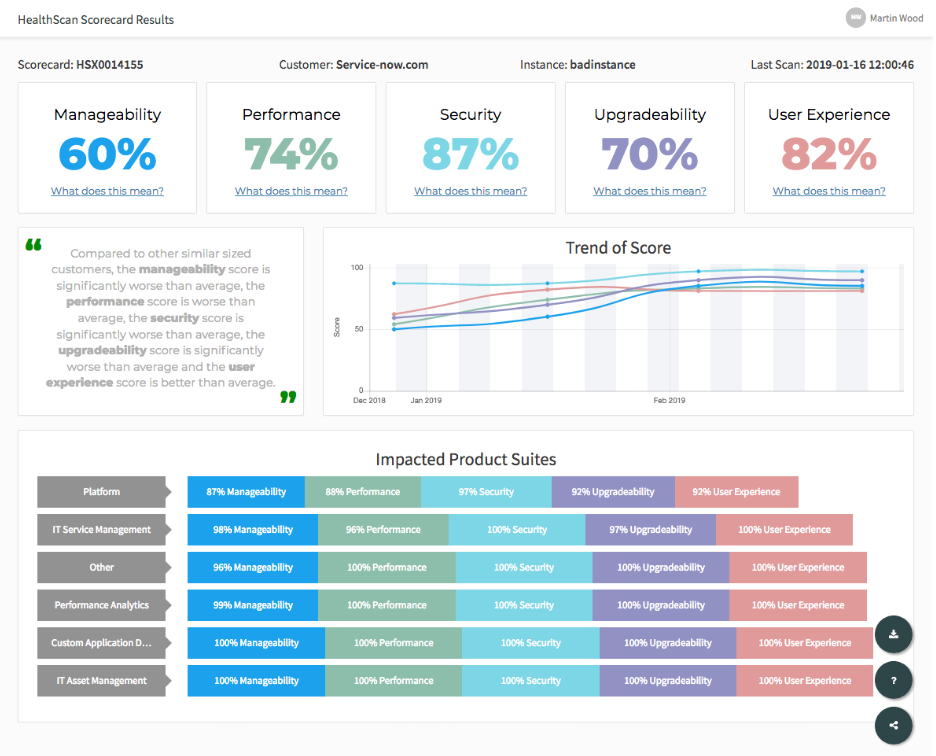The image size is (936, 756).
Task: Select the IT Service Management suite label
Action: point(102,530)
